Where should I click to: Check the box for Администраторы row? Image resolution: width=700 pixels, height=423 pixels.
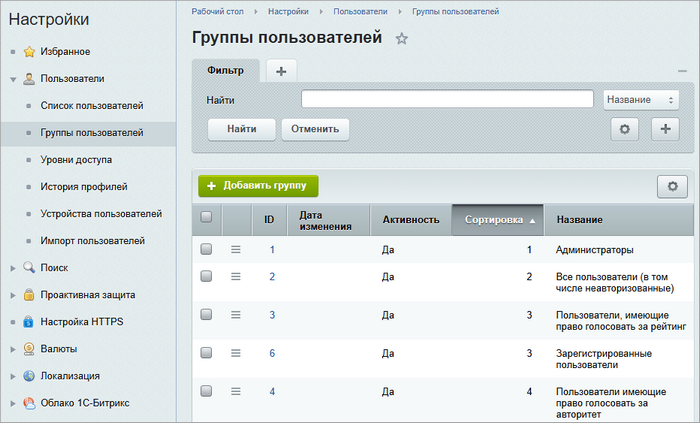coord(206,249)
